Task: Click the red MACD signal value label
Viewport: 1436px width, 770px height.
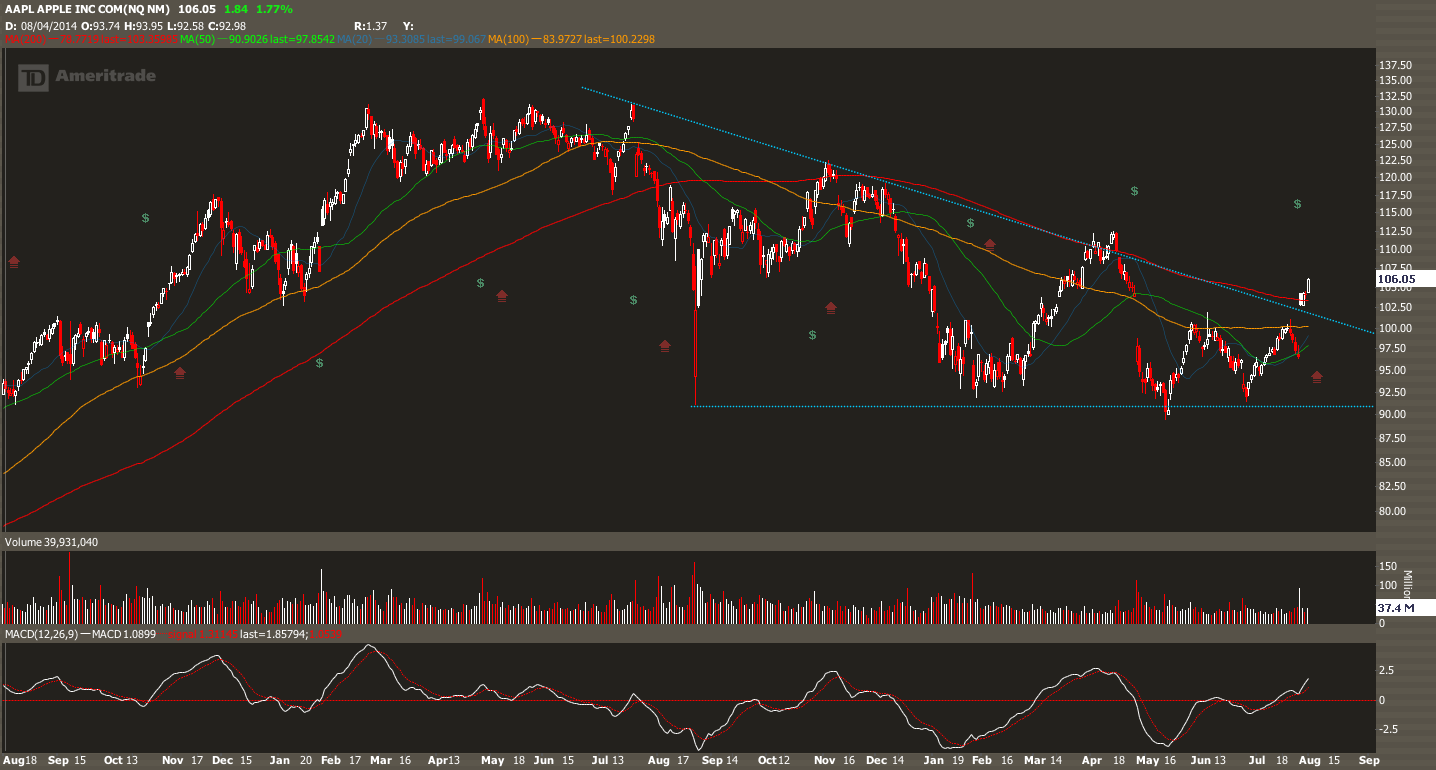Action: click(x=204, y=634)
